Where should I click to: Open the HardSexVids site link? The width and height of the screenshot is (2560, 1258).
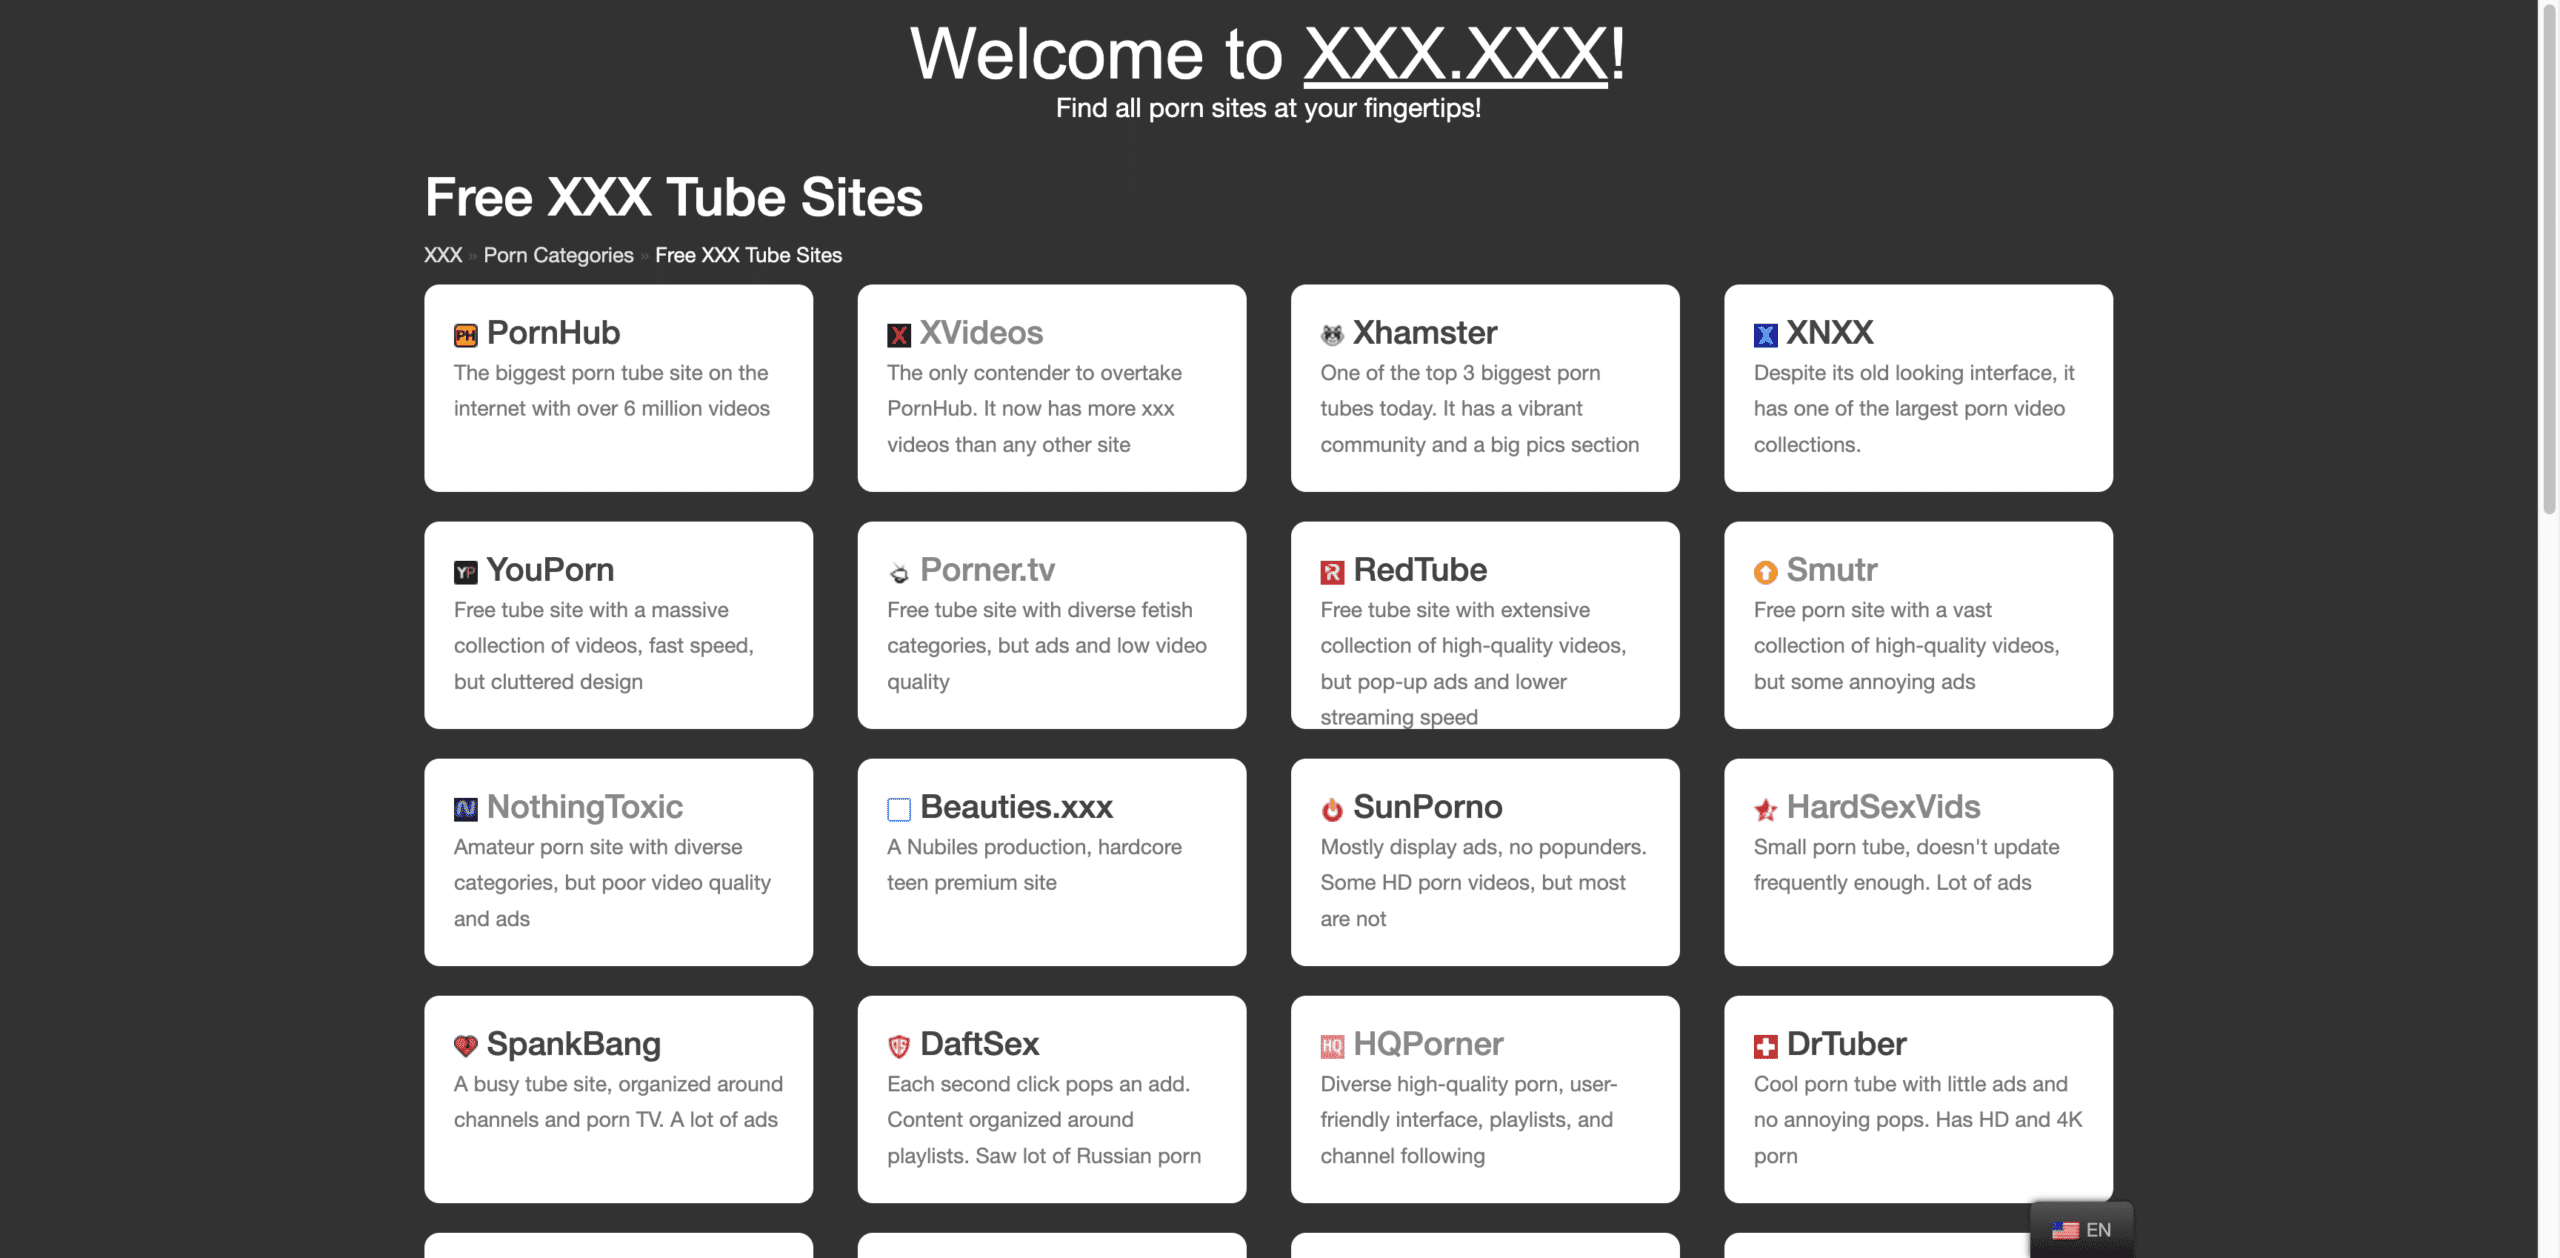tap(1883, 808)
